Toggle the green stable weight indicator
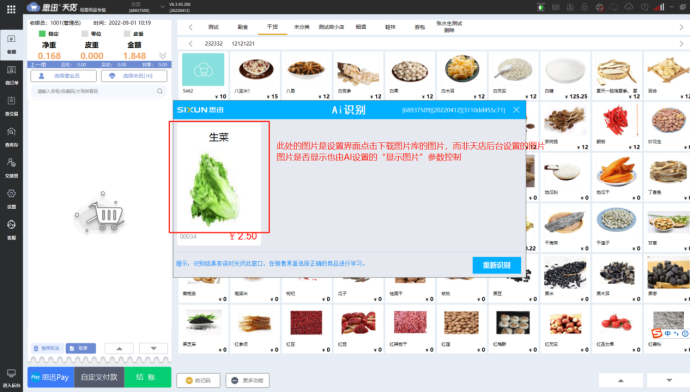This screenshot has width=691, height=392. [x=42, y=33]
